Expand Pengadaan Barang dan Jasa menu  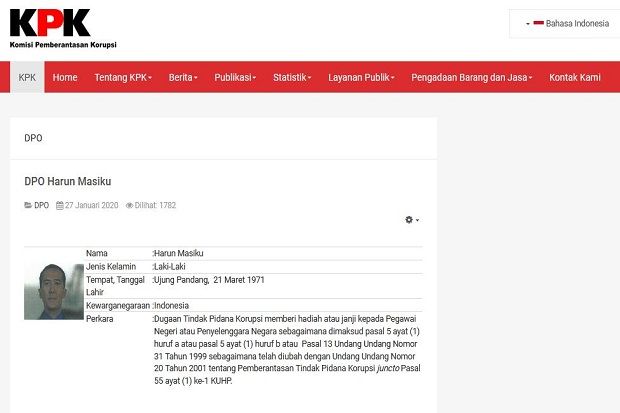[472, 77]
